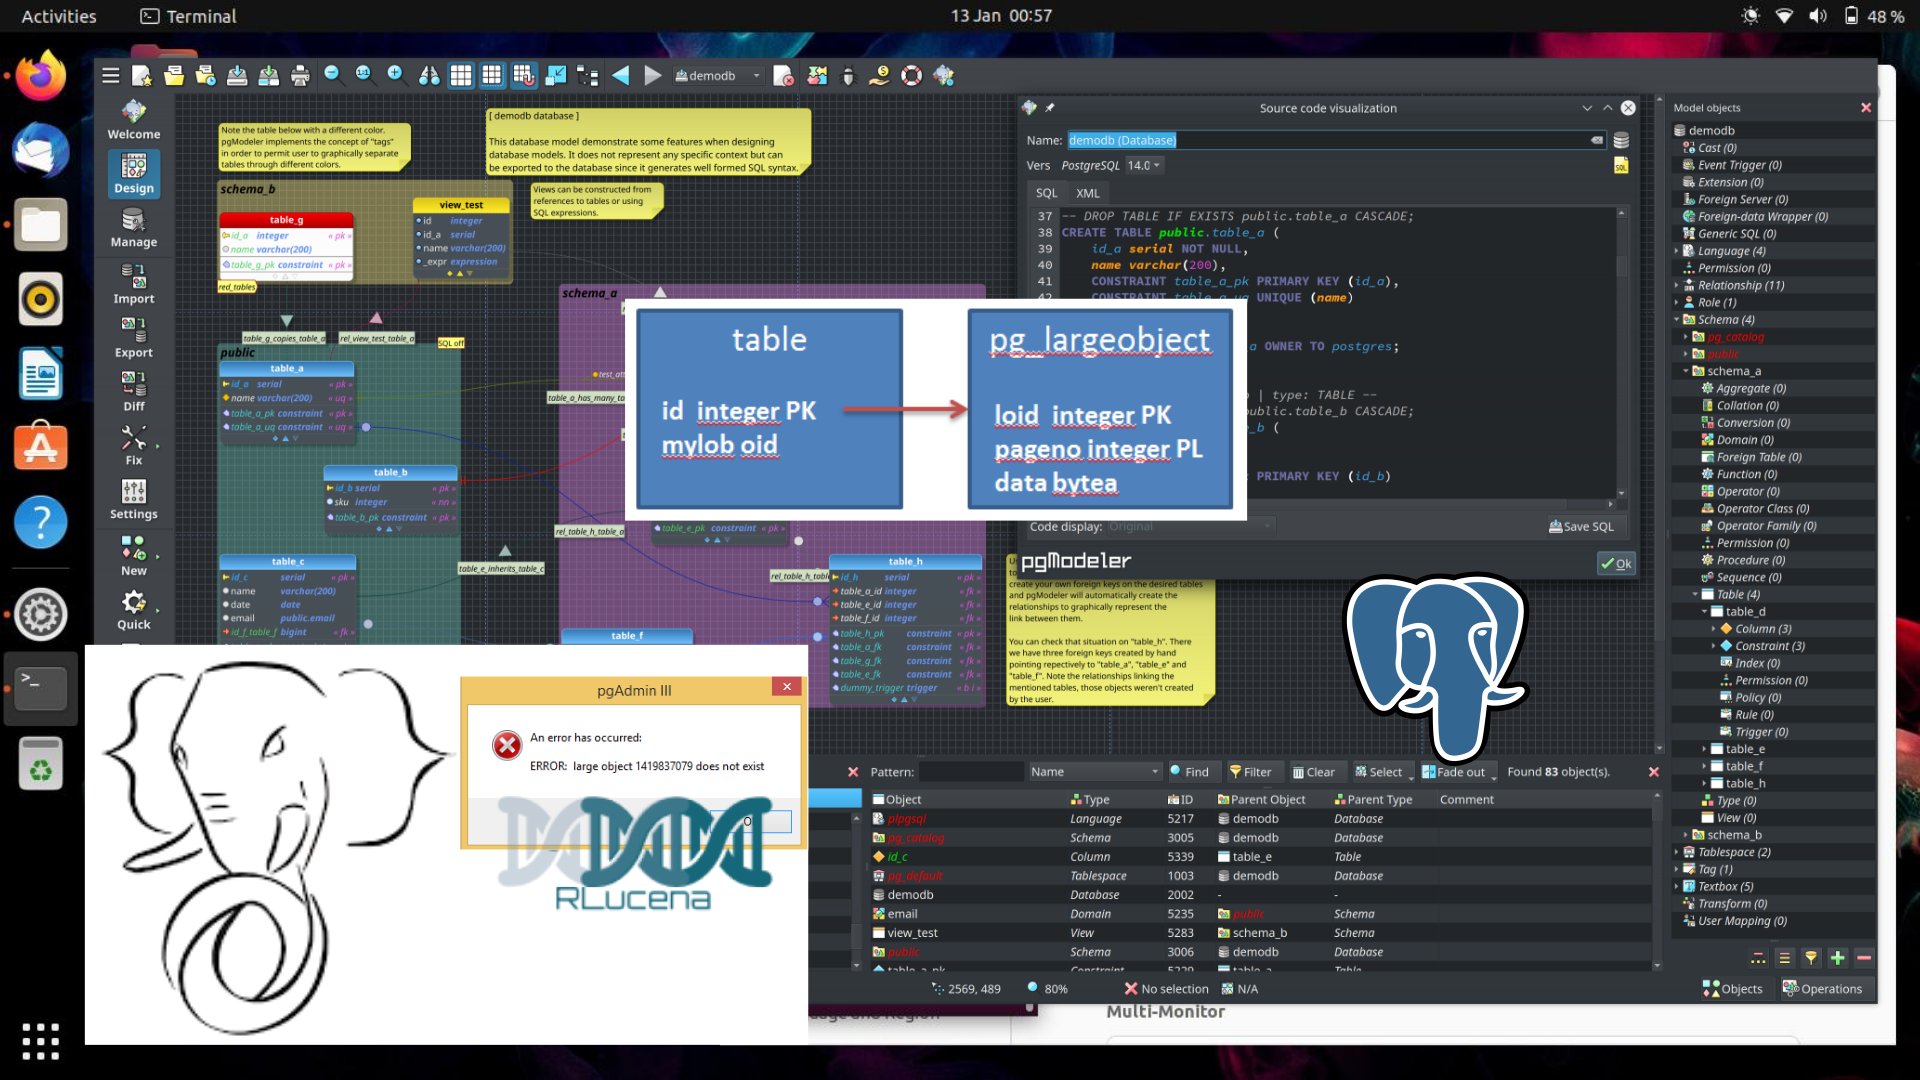Open Settings in the pgModeler sidebar
Viewport: 1920px width, 1080px height.
[x=134, y=500]
